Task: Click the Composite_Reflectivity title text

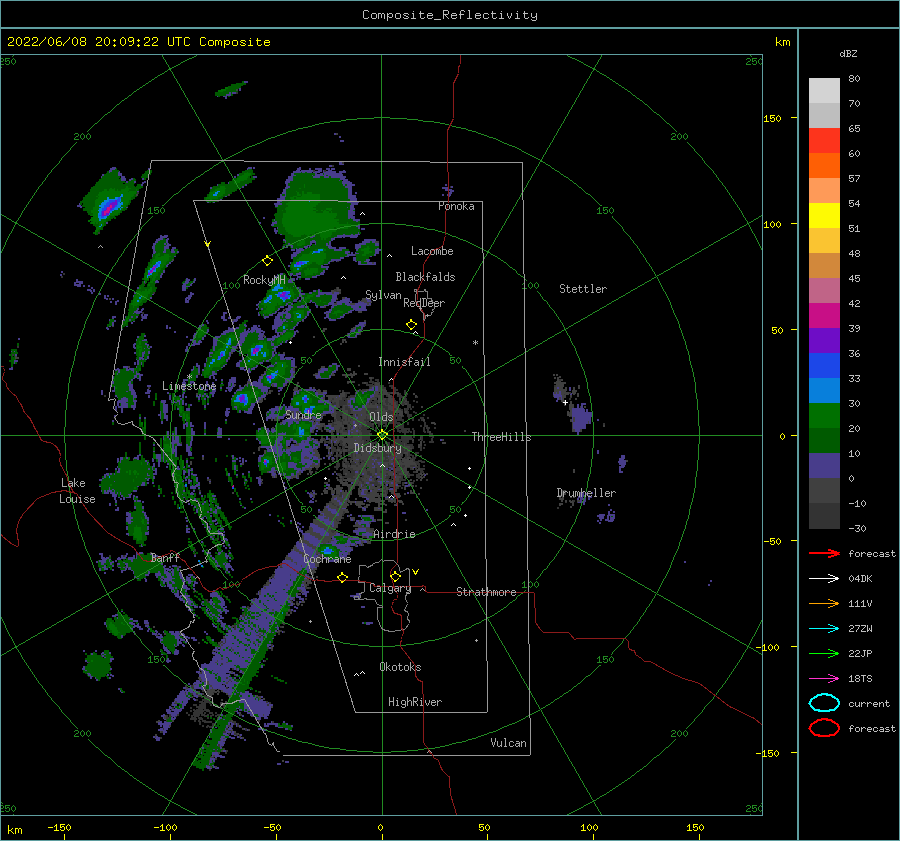Action: pyautogui.click(x=450, y=15)
